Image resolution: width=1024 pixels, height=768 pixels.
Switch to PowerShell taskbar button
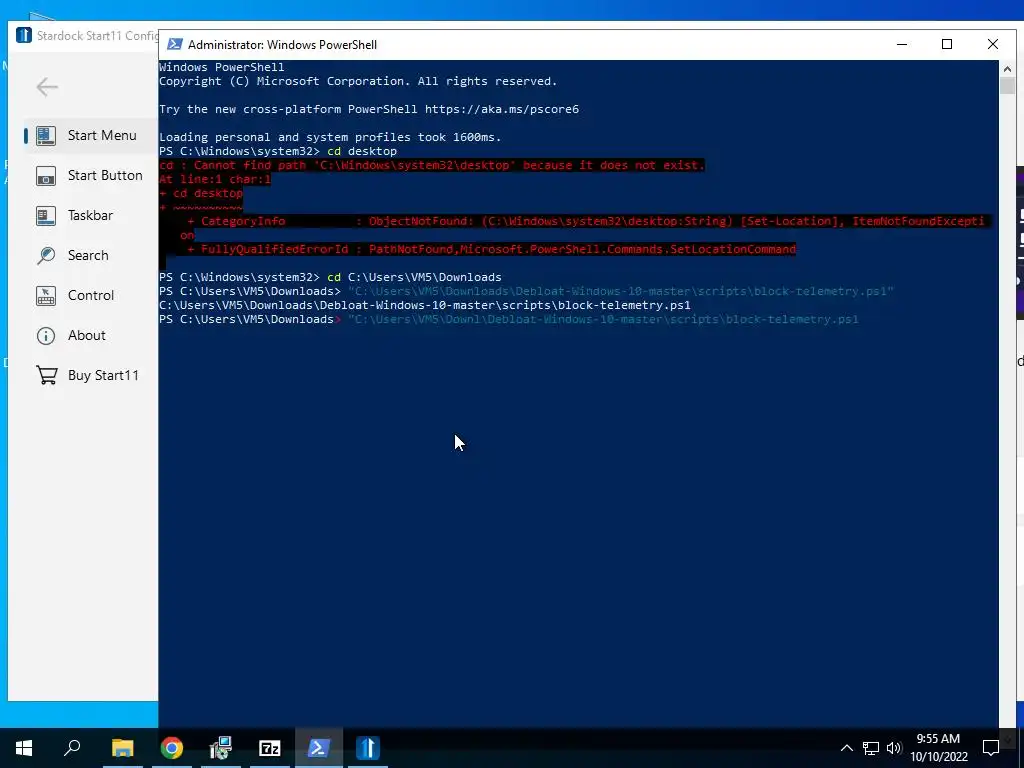coord(319,748)
